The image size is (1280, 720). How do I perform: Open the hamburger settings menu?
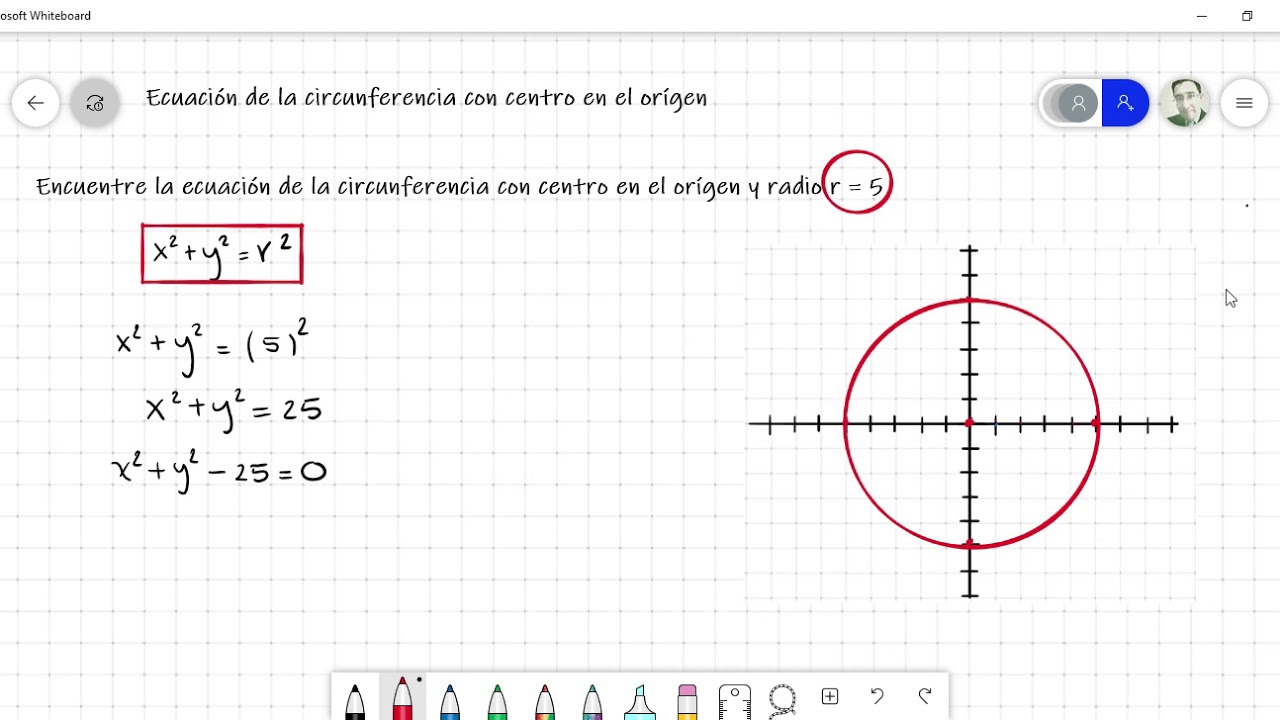1245,103
